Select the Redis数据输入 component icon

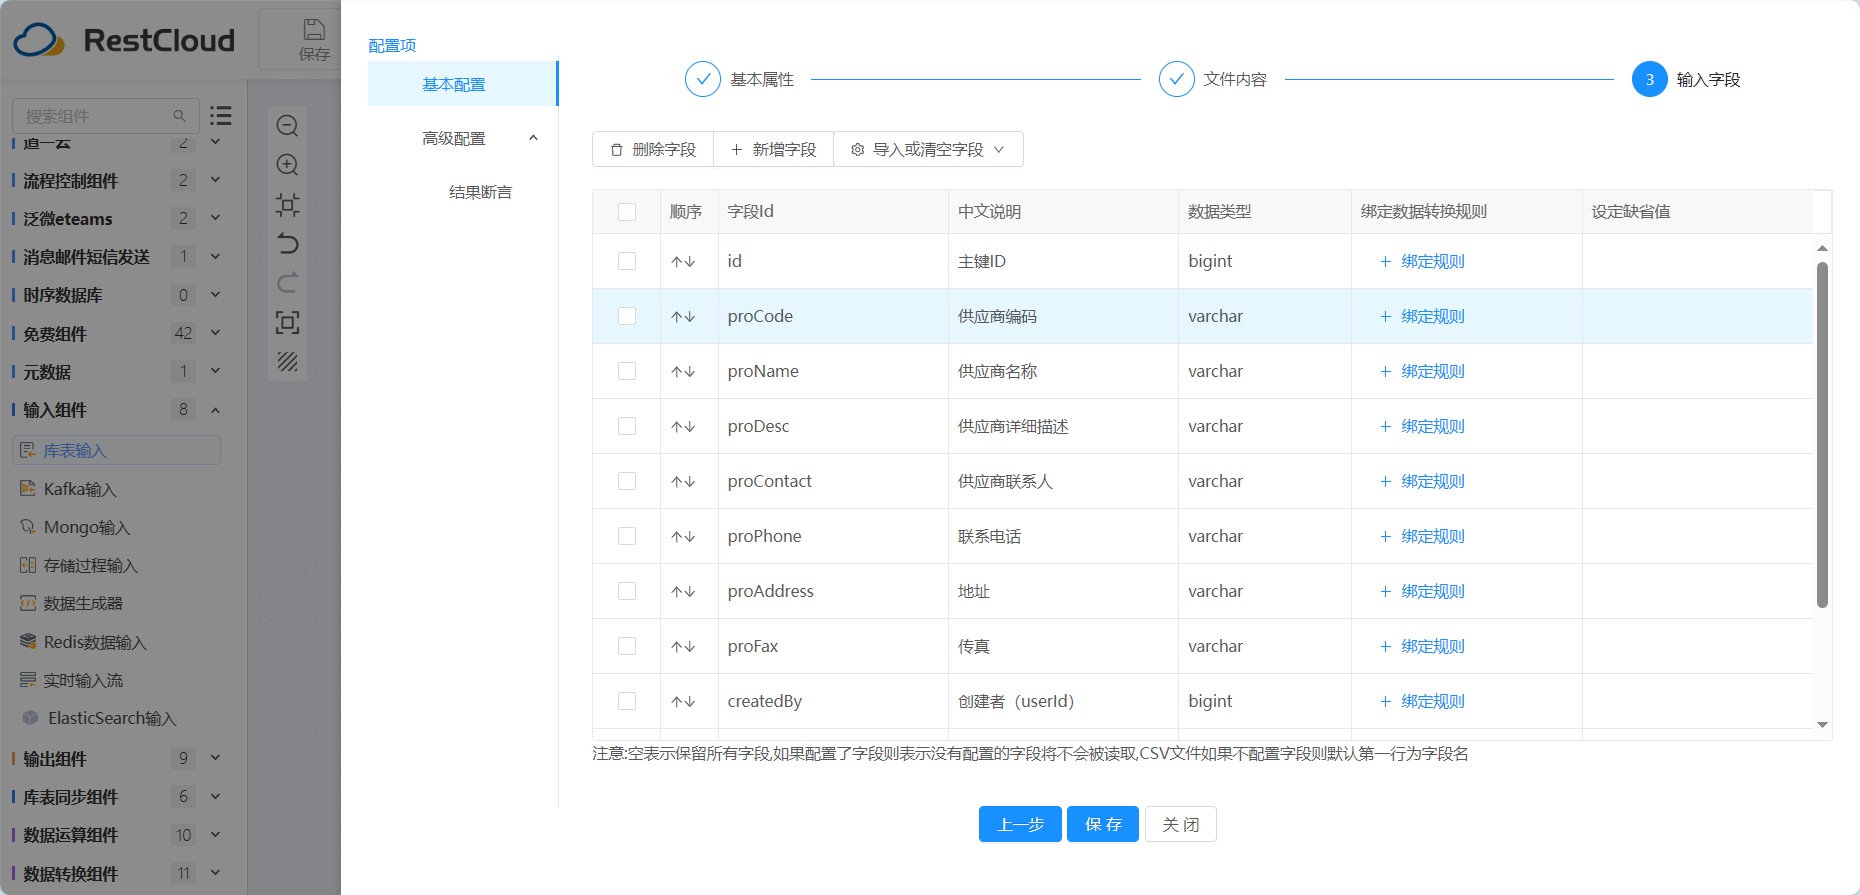coord(28,642)
